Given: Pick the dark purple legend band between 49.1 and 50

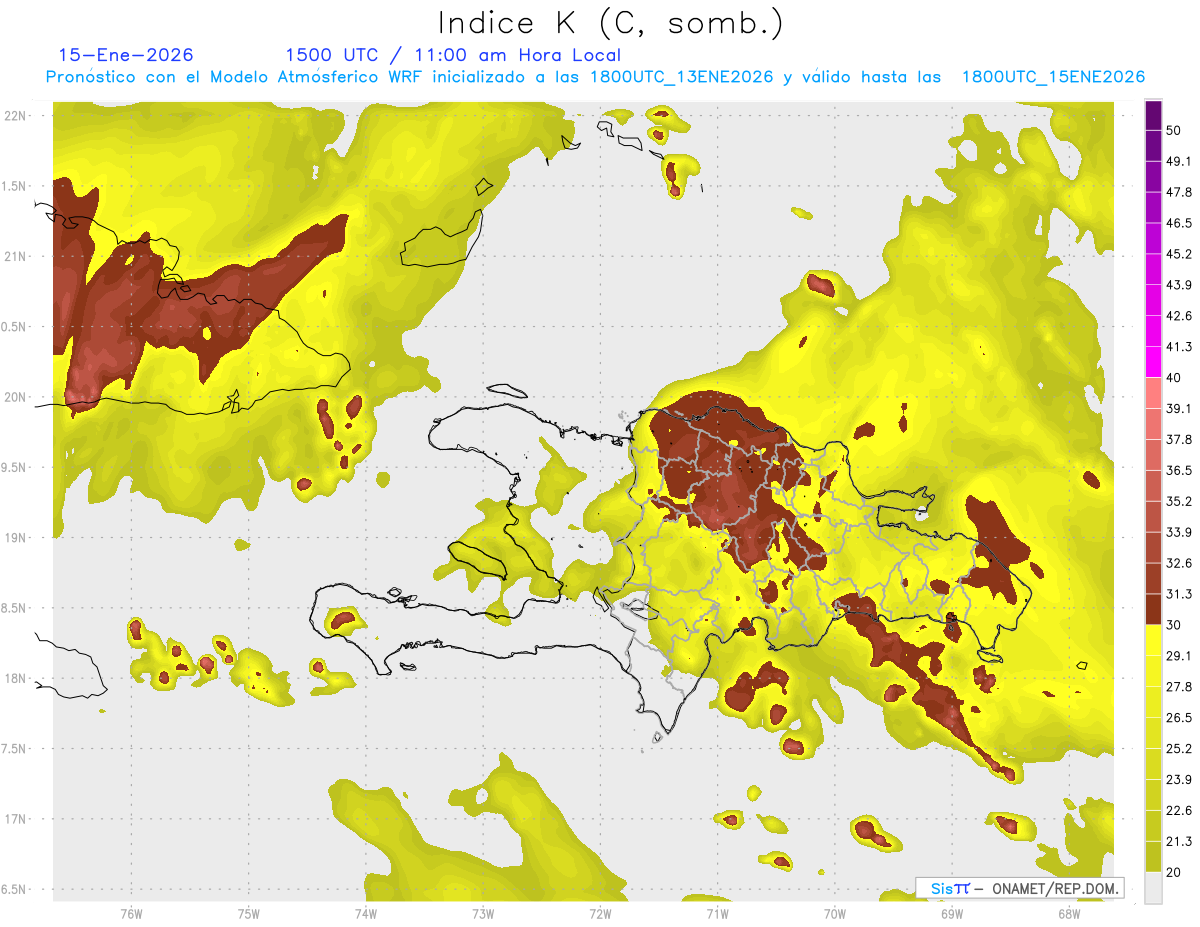Looking at the screenshot, I should tap(1153, 146).
